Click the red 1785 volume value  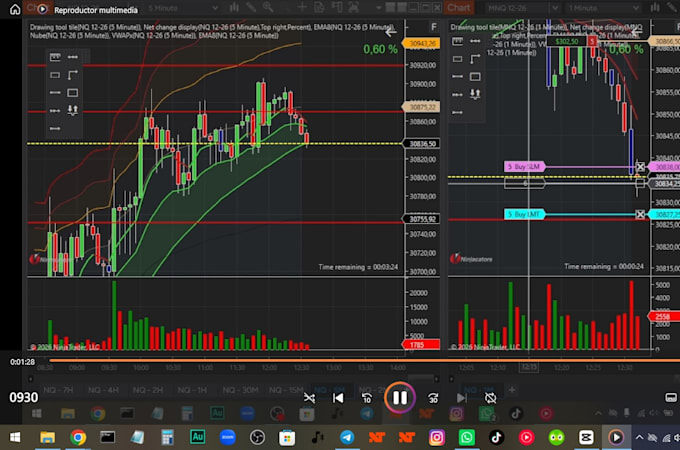[x=422, y=345]
